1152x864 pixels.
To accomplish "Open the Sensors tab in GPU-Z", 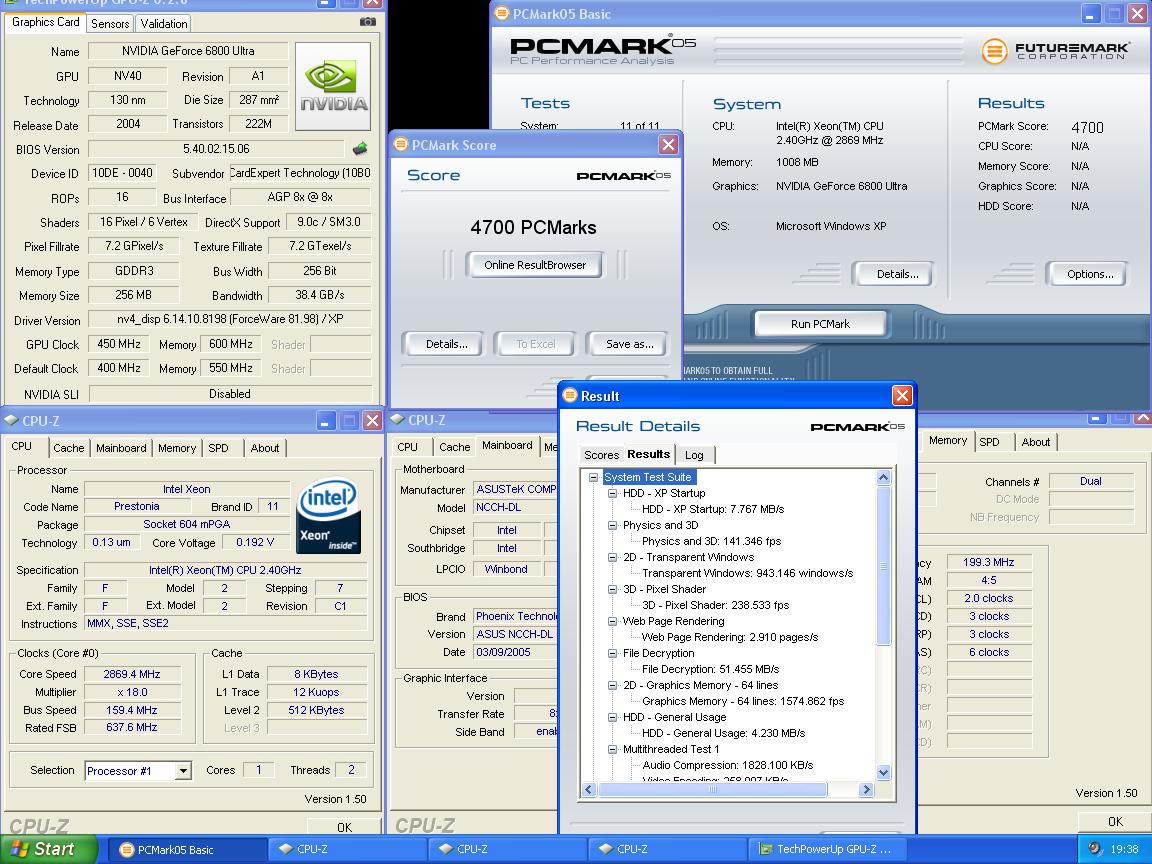I will click(110, 24).
